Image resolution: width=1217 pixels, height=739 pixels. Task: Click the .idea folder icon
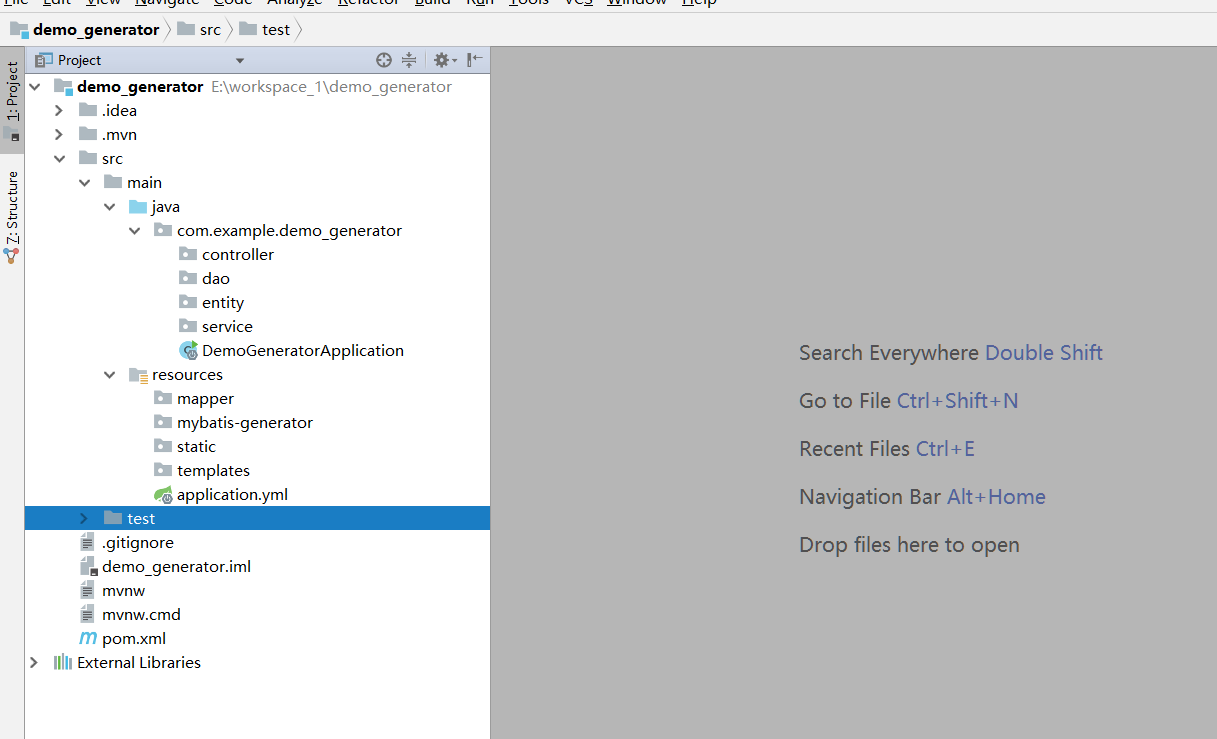click(x=88, y=110)
